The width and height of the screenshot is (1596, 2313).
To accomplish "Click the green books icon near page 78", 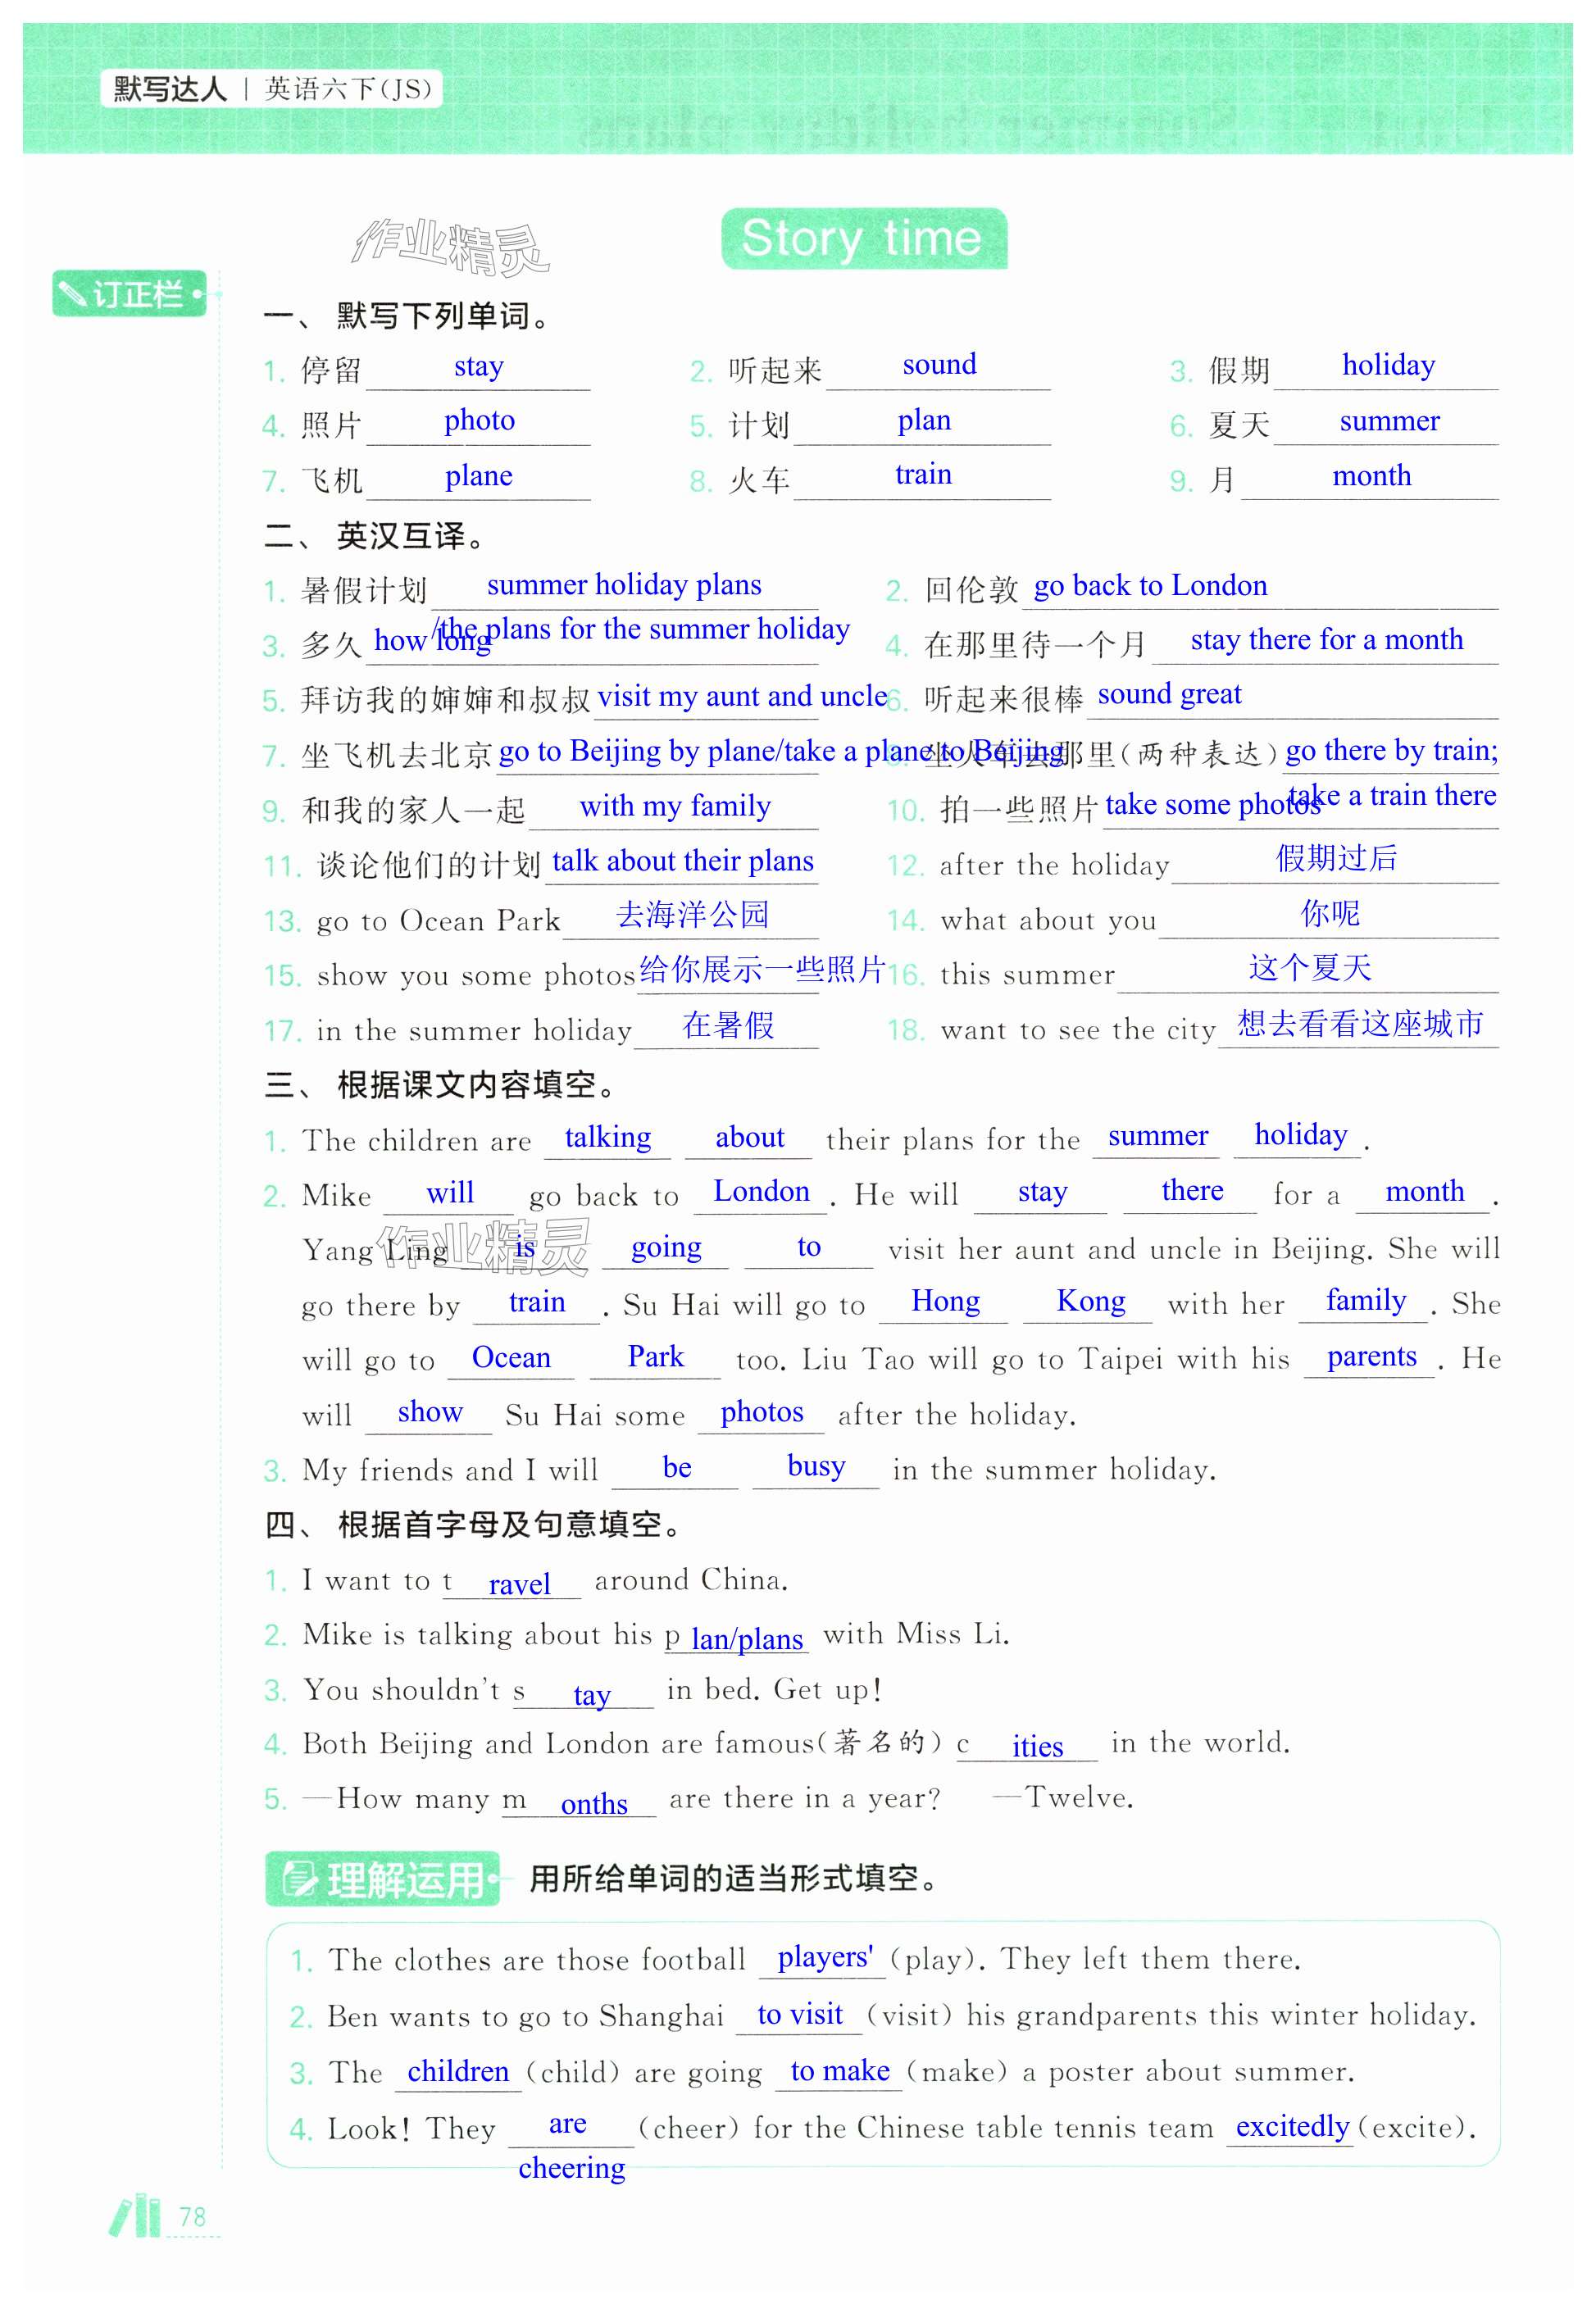I will click(135, 2215).
